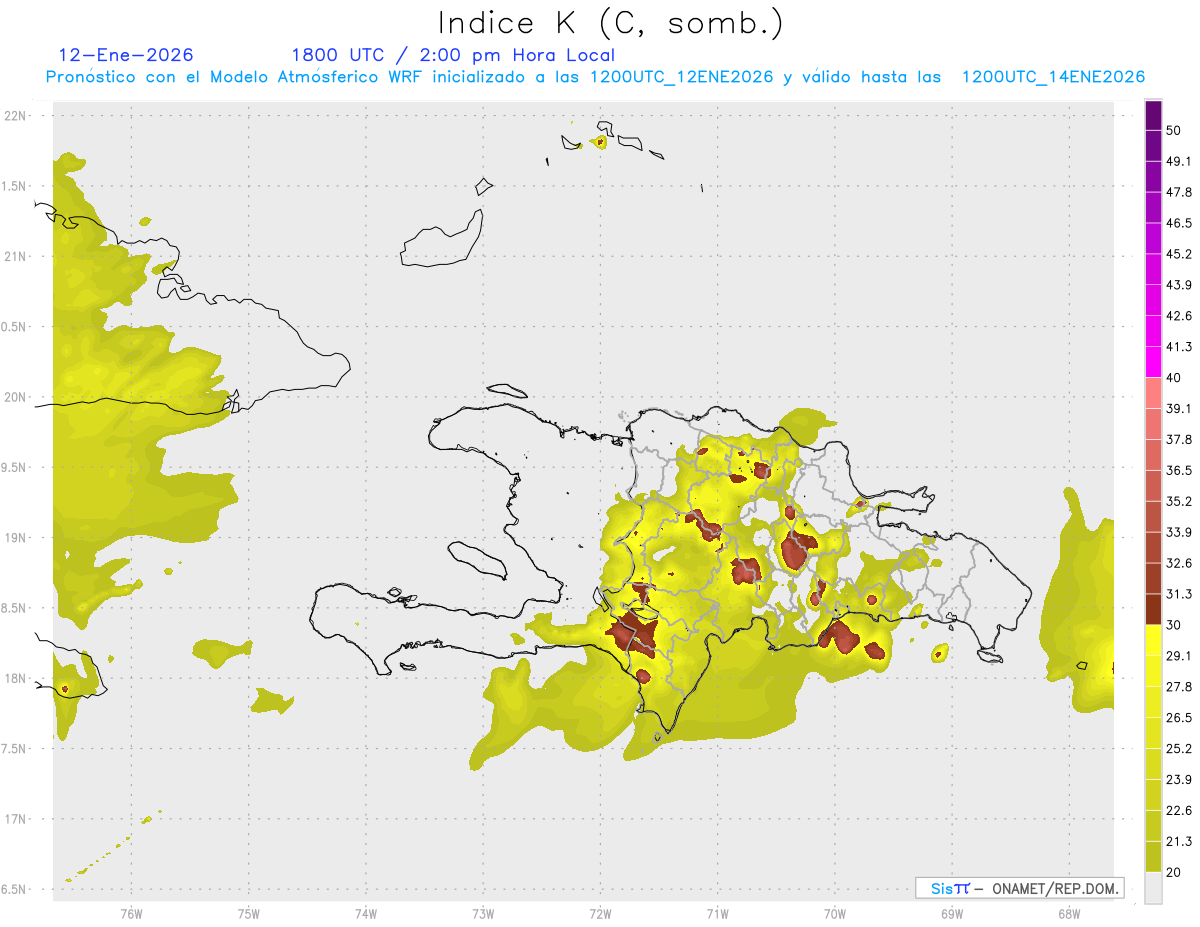This screenshot has height=927, width=1200.
Task: Click the 76W longitude axis label
Action: [131, 913]
